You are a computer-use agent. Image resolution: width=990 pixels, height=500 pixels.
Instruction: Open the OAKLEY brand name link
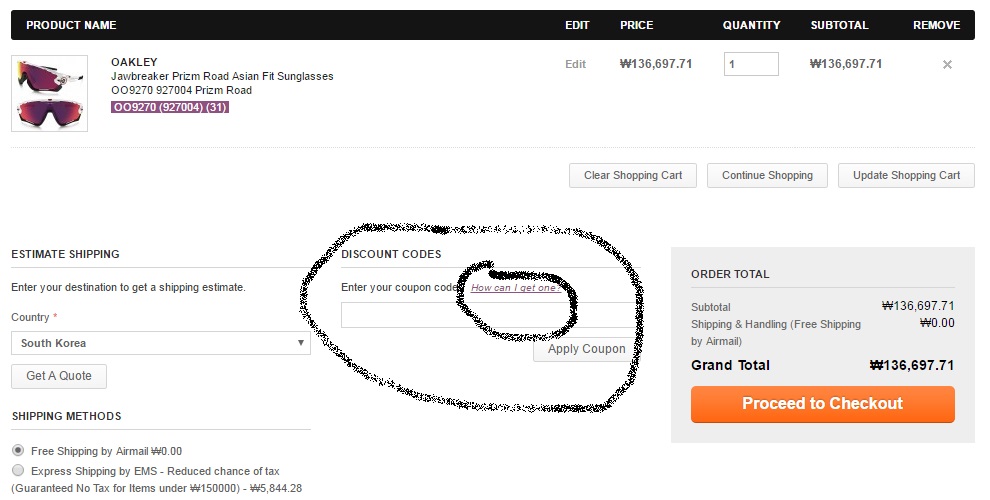[x=134, y=62]
